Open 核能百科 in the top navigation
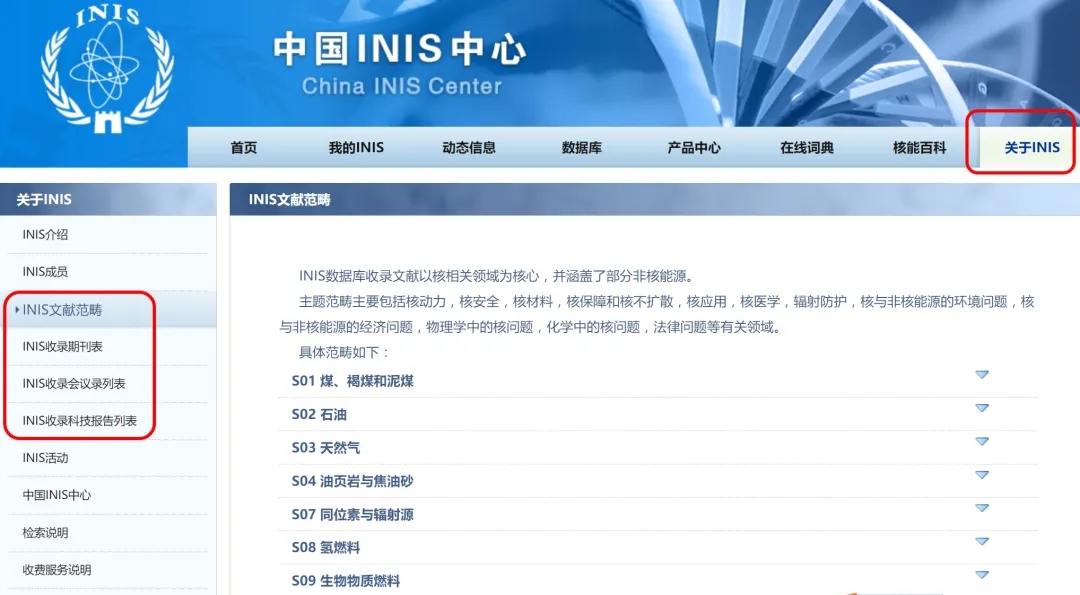The width and height of the screenshot is (1080, 595). point(920,147)
